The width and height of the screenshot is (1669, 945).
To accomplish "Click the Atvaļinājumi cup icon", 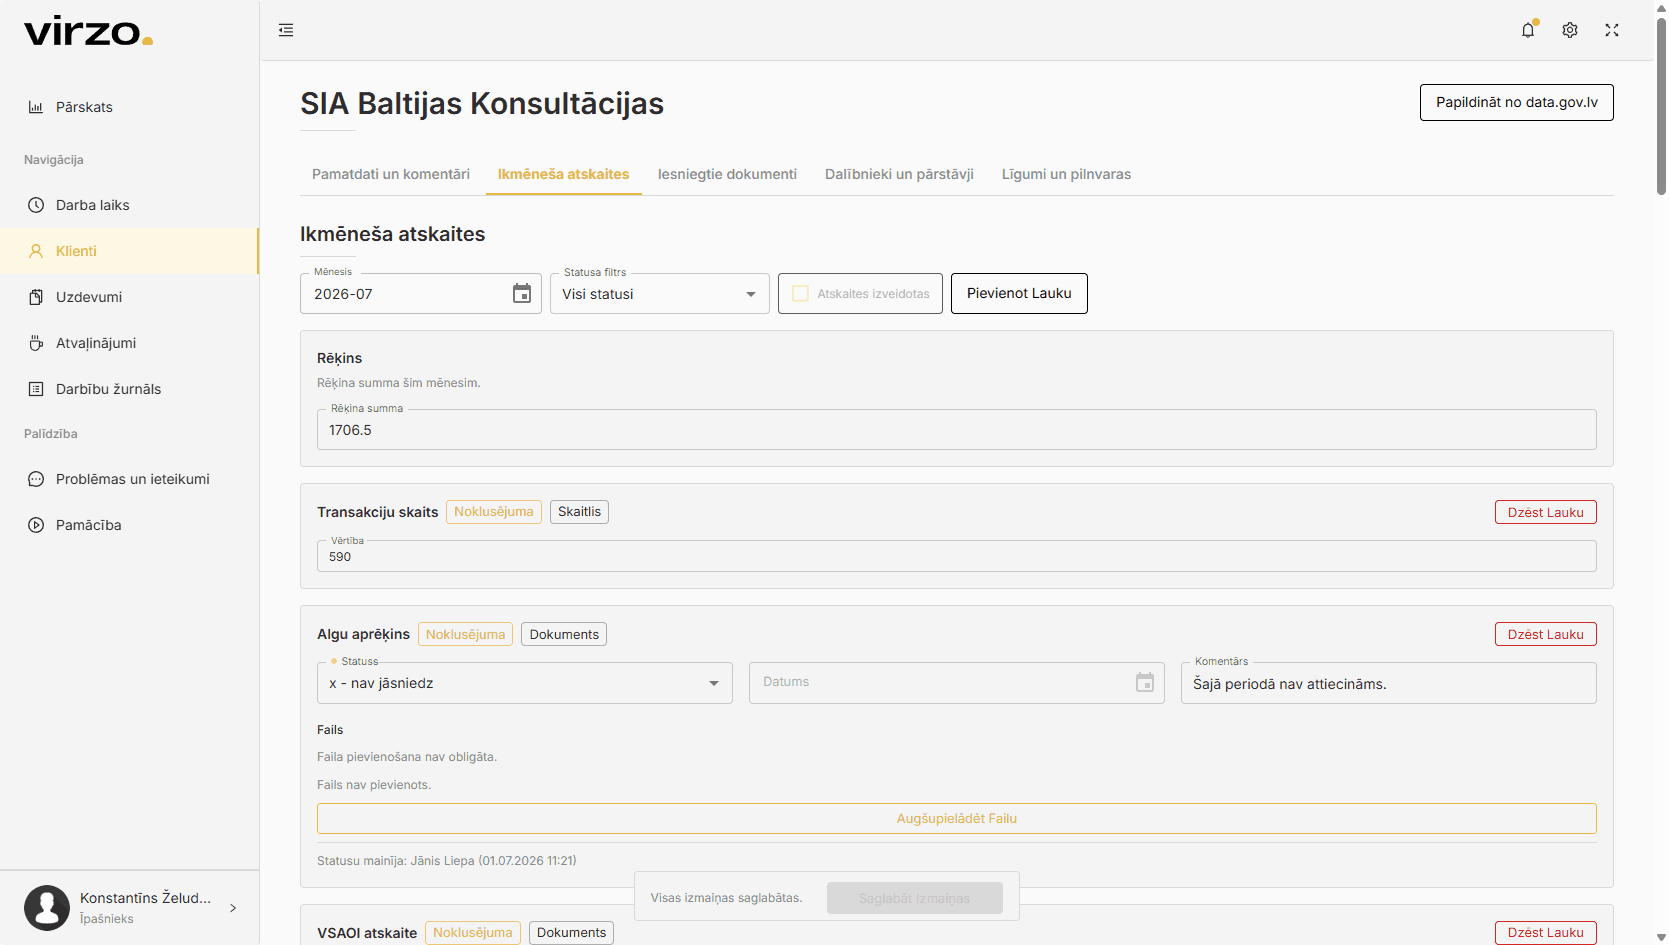I will click(x=36, y=343).
